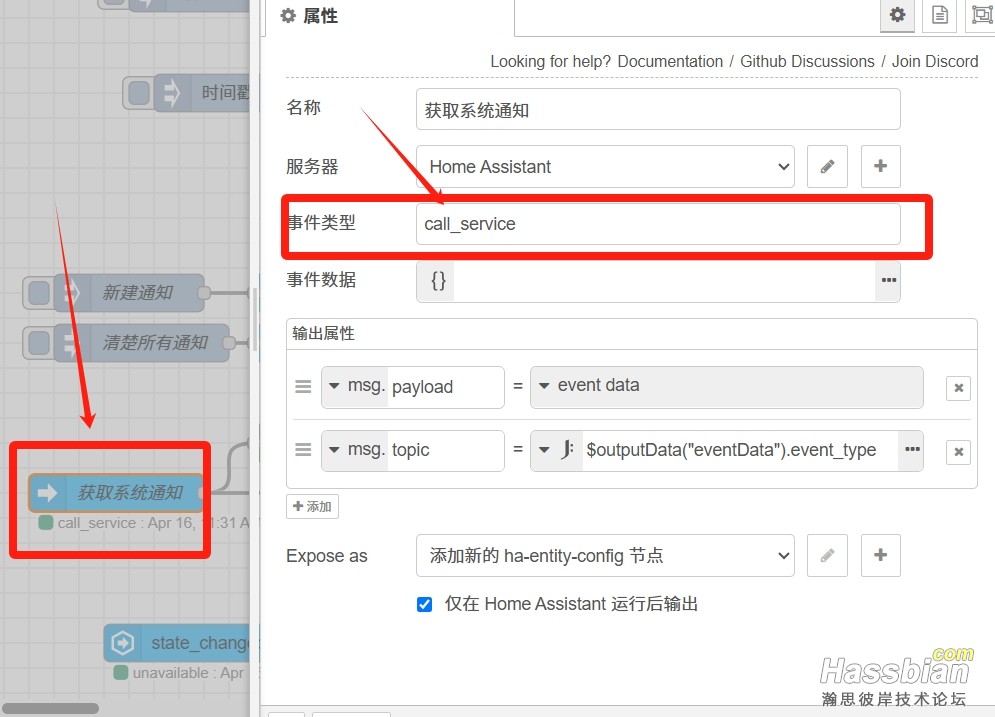This screenshot has height=717, width=995.
Task: Open the node settings gear tab
Action: tap(897, 15)
